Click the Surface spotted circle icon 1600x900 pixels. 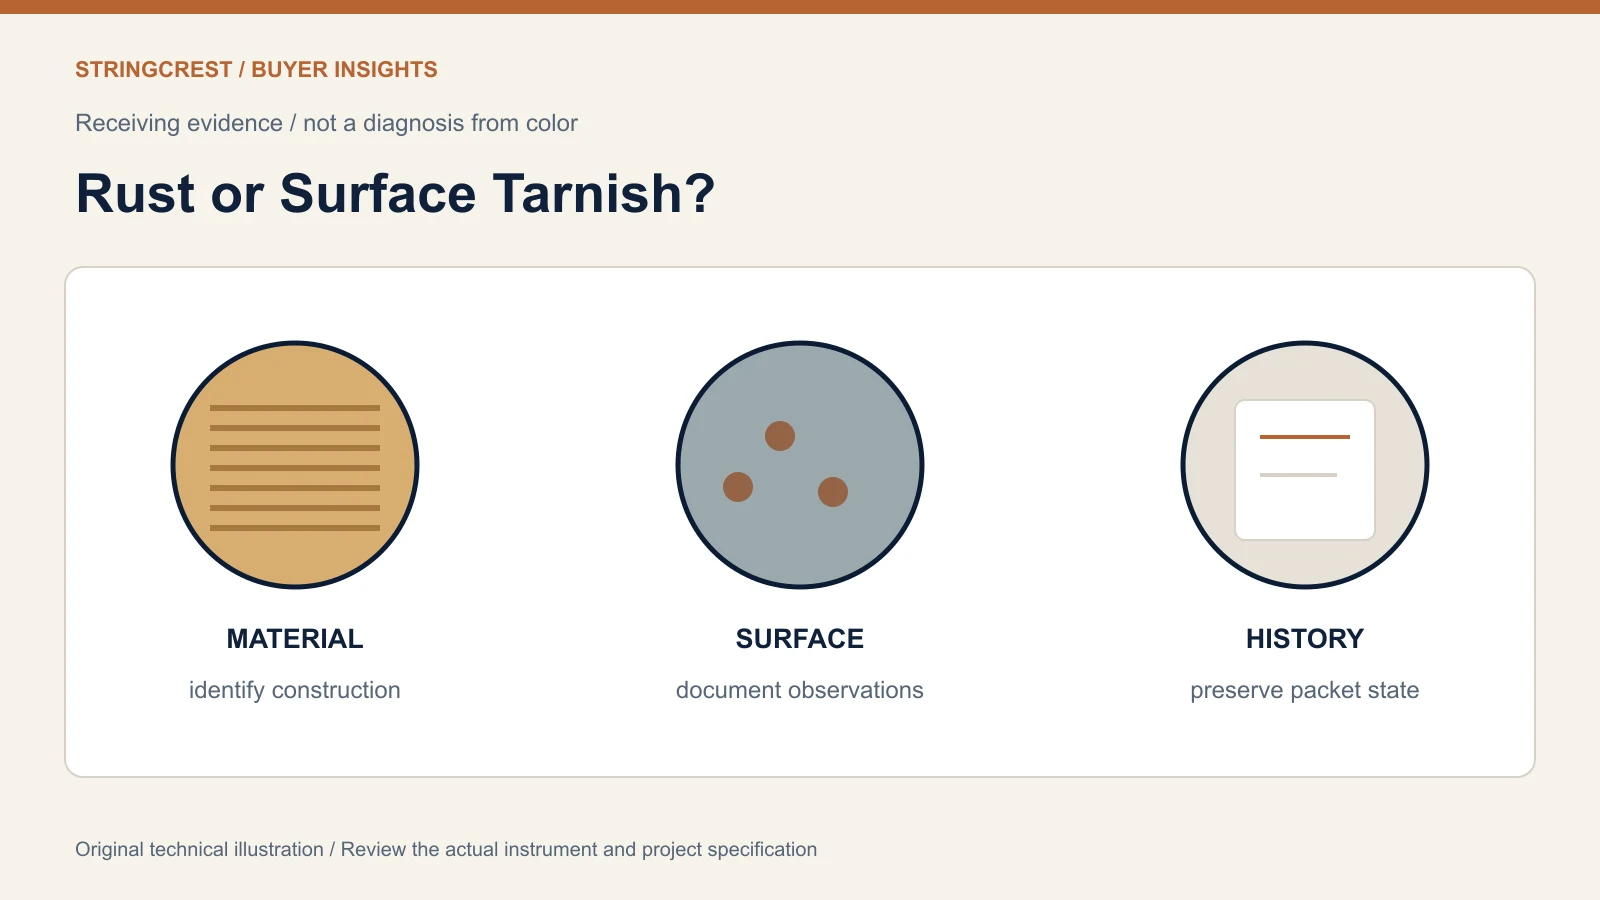[x=800, y=465]
